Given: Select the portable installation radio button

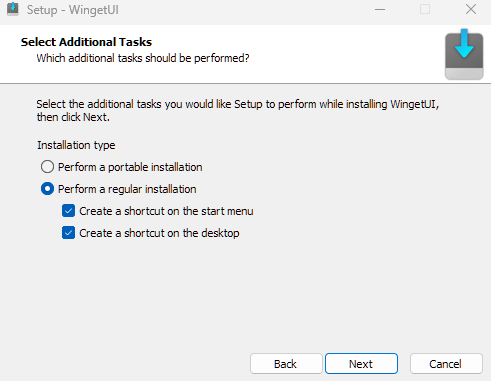Looking at the screenshot, I should click(47, 167).
